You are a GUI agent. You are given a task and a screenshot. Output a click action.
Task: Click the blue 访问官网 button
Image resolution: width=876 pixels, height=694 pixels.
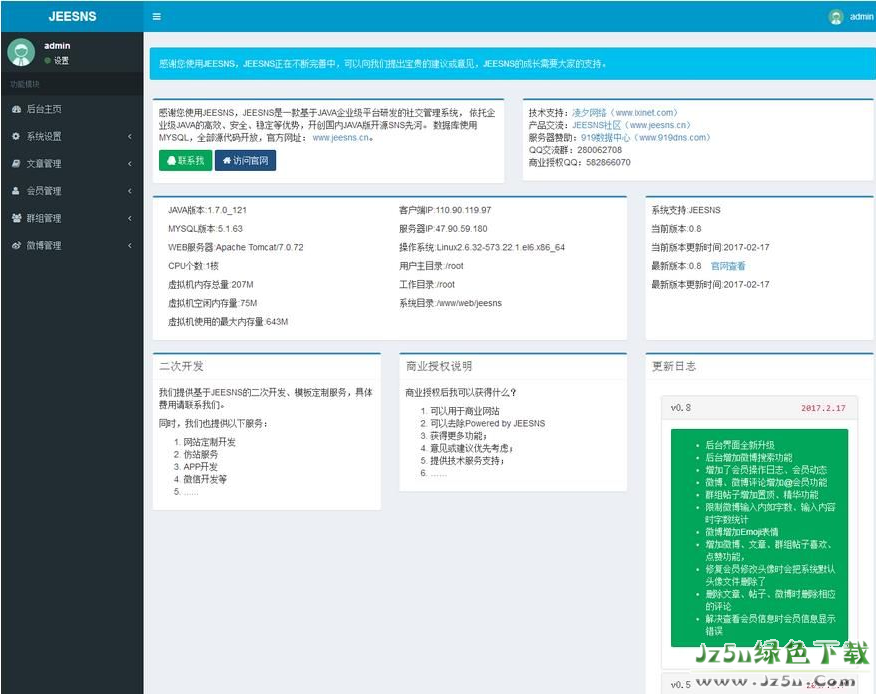[x=245, y=160]
